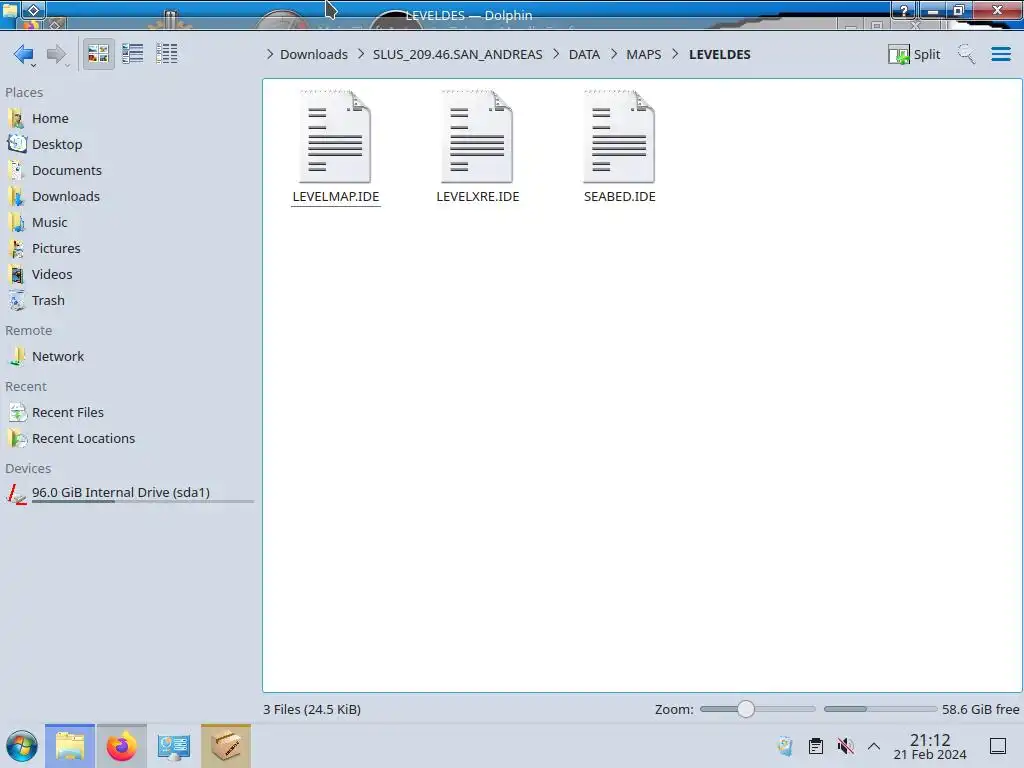The width and height of the screenshot is (1024, 768).
Task: Switch to Icons view mode
Action: coord(98,54)
